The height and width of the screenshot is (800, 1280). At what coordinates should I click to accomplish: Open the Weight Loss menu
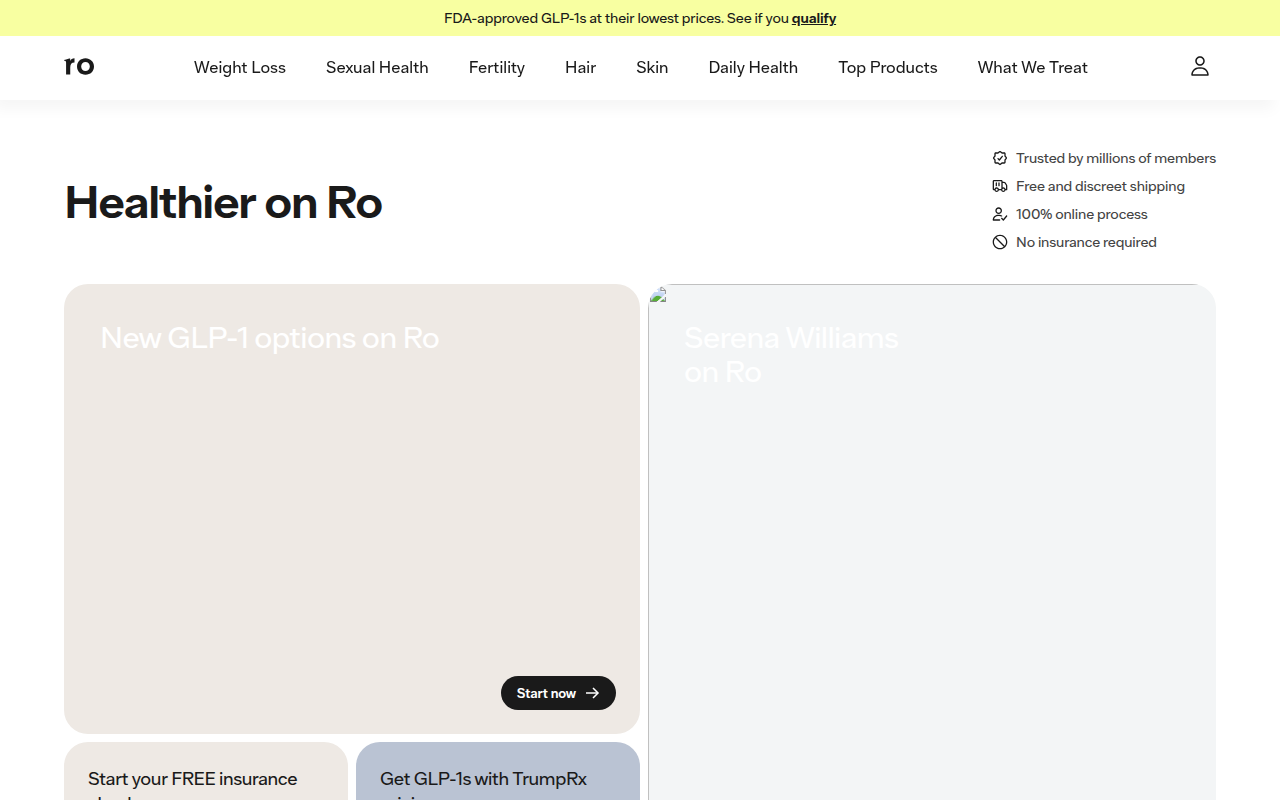tap(240, 67)
